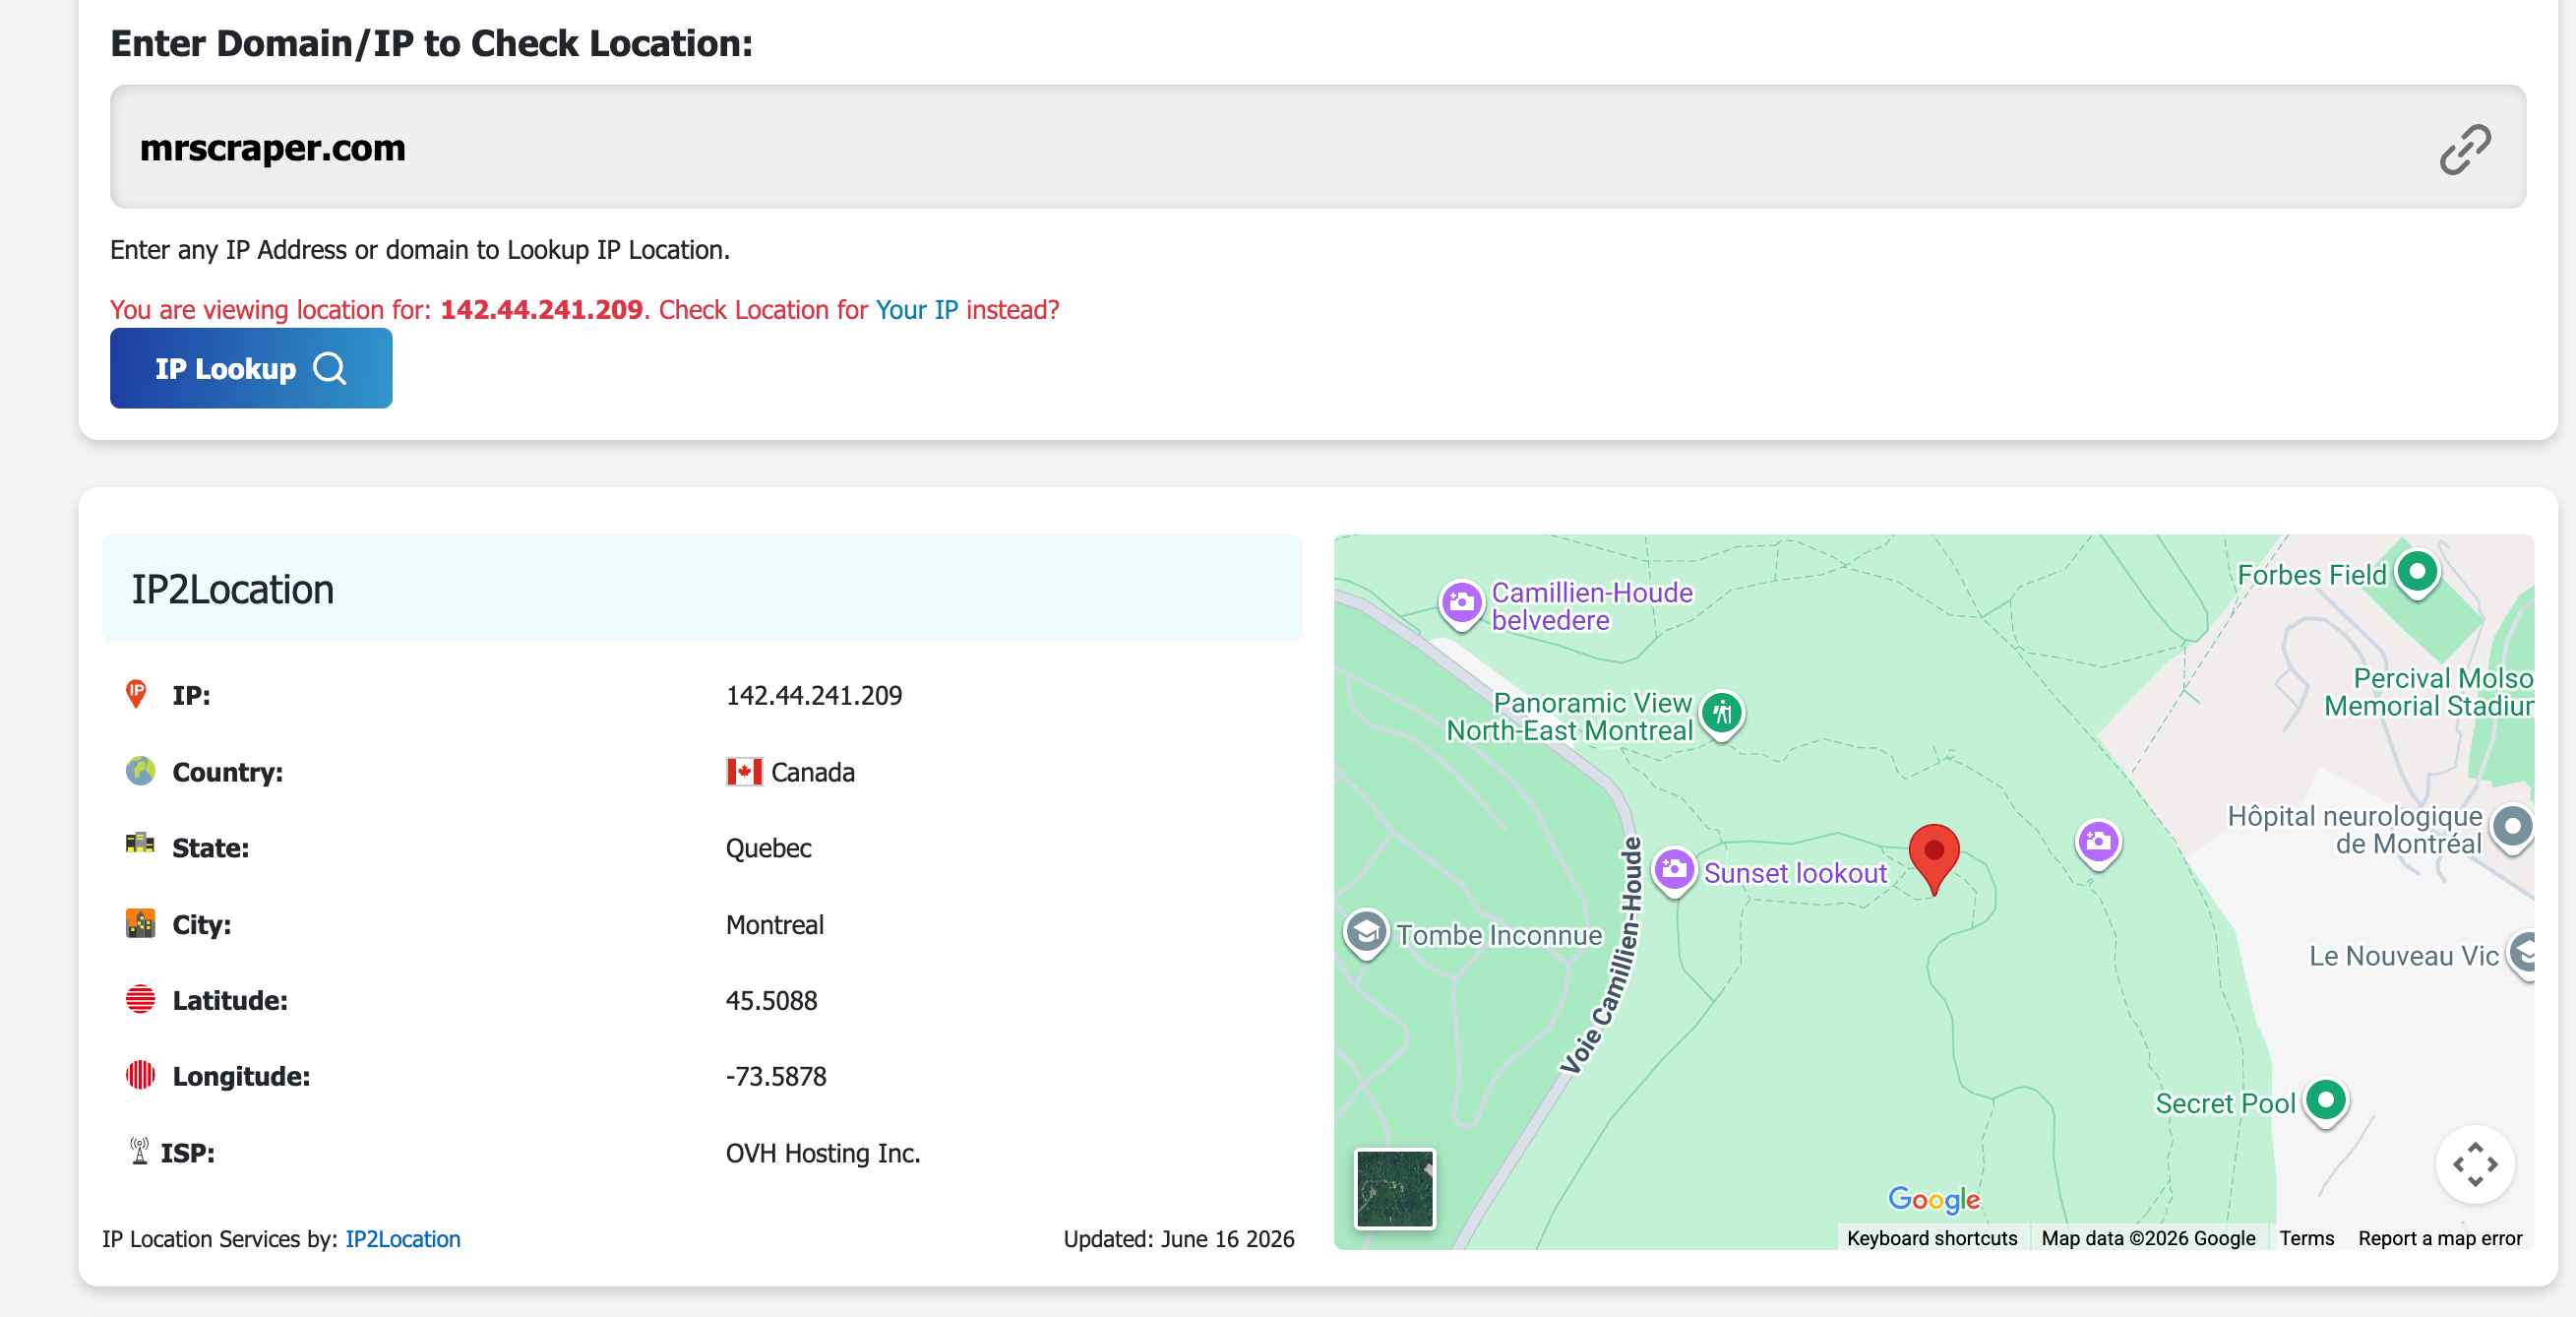Click the Percival Molson Memorial Stadium label

click(2429, 692)
